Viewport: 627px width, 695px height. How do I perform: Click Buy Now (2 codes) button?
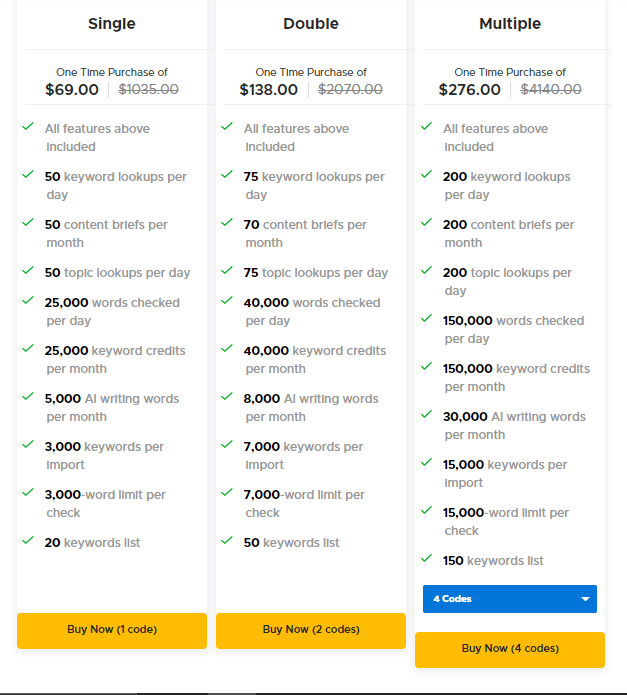pyautogui.click(x=311, y=630)
